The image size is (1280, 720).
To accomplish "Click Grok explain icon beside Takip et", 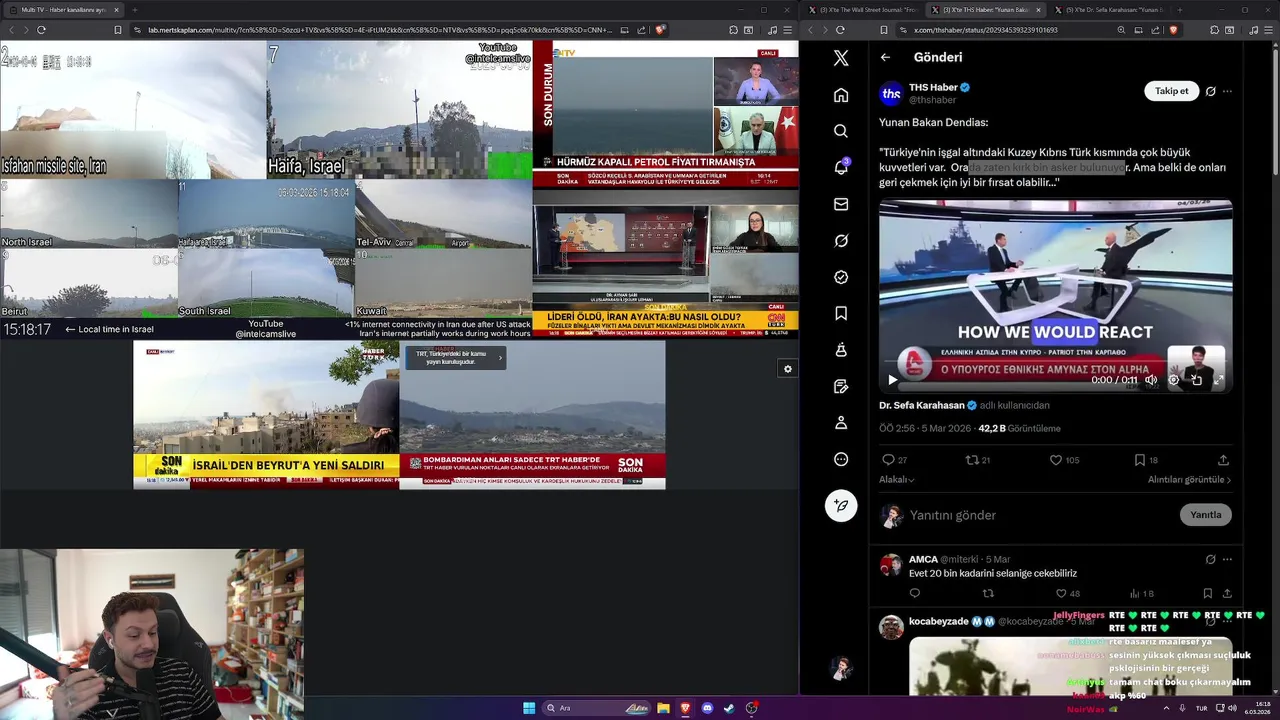I will tap(1210, 91).
